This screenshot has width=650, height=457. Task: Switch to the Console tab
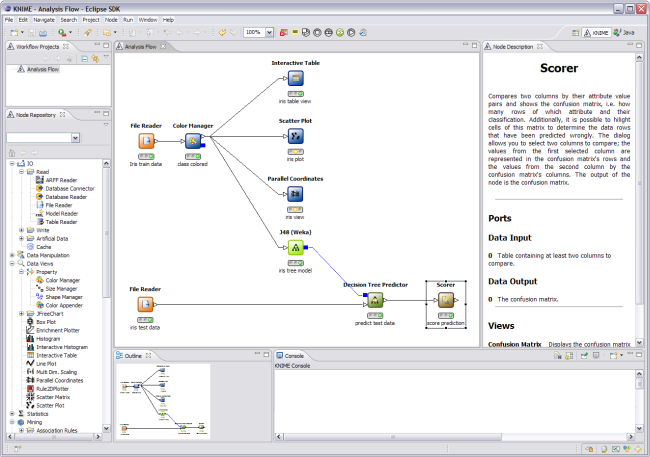pos(292,355)
